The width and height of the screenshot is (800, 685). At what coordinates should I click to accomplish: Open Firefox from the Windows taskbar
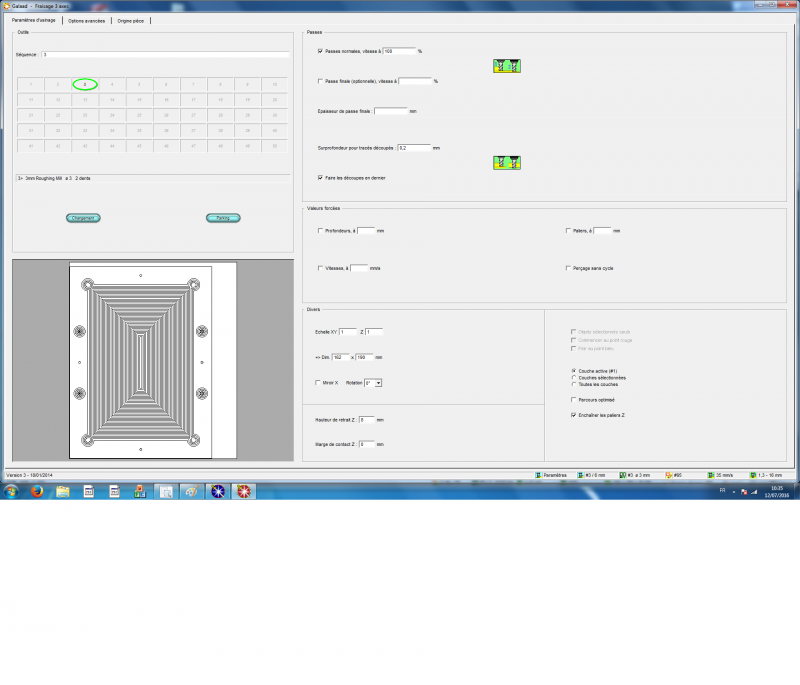37,491
